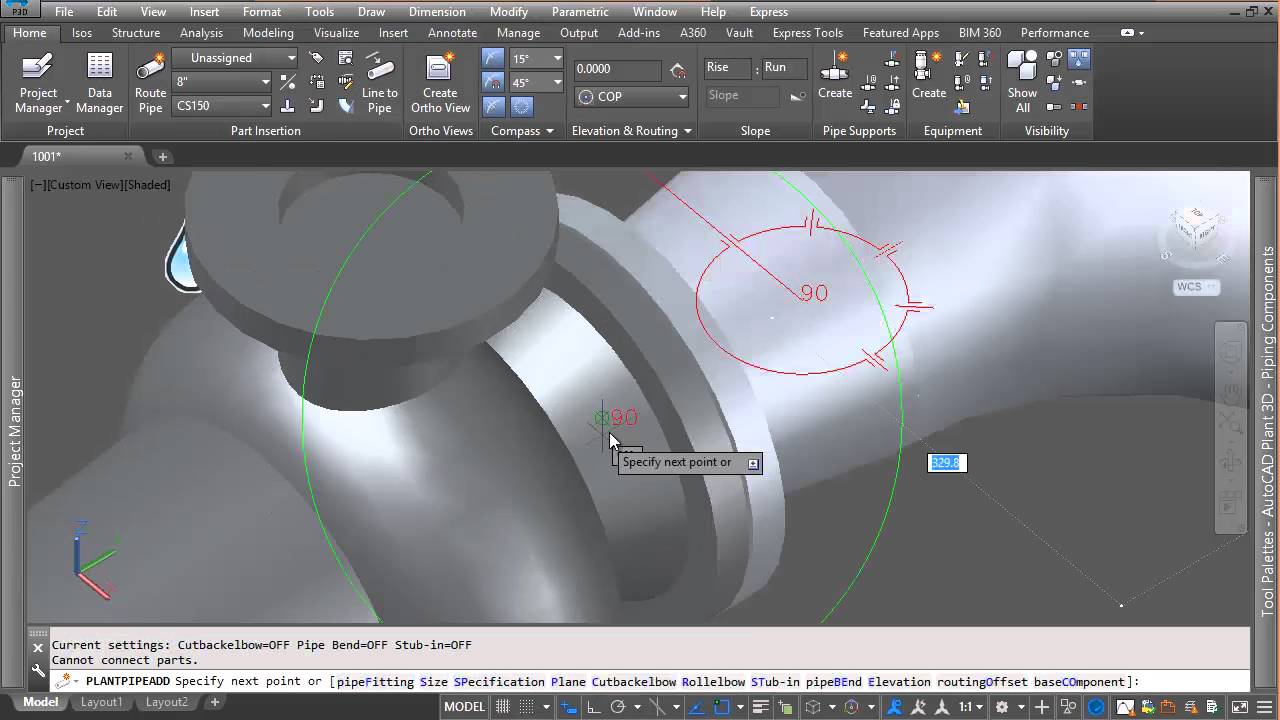This screenshot has height=720, width=1280.
Task: Expand the Compass panel
Action: coord(522,131)
